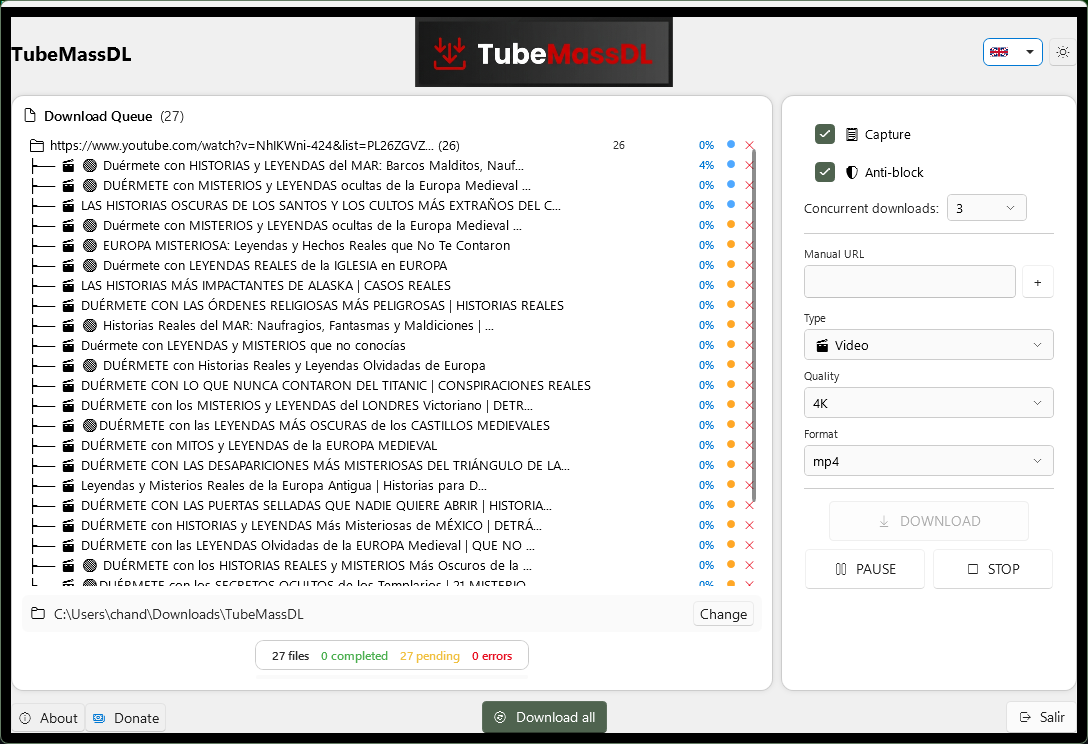Select 'DUÉRMETE con MISTERIOS y LEYENDAS ocultas' row with 0% blue dot
The width and height of the screenshot is (1088, 744).
392,185
